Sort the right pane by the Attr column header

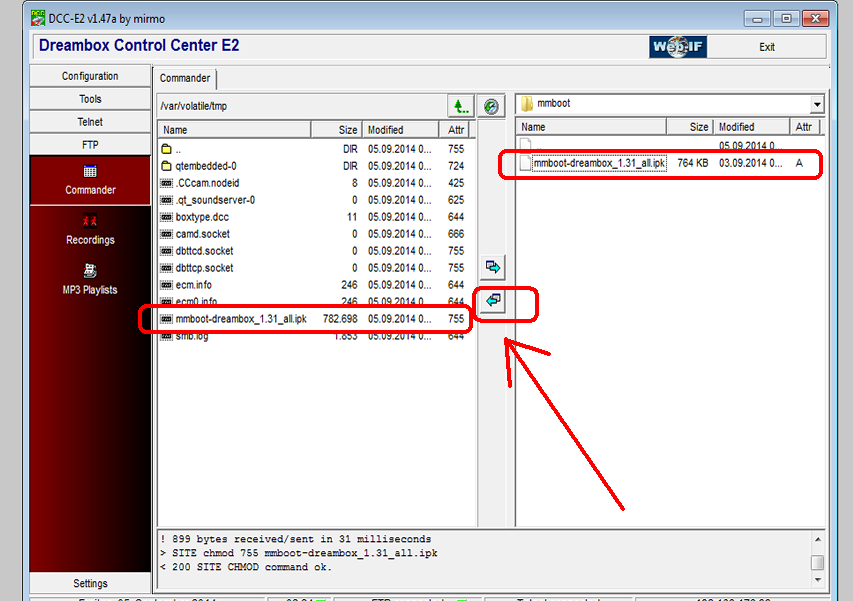[x=805, y=127]
